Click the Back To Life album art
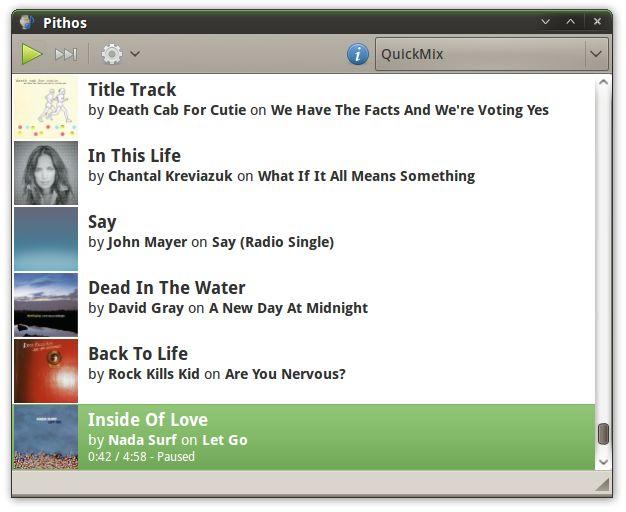 (46, 371)
